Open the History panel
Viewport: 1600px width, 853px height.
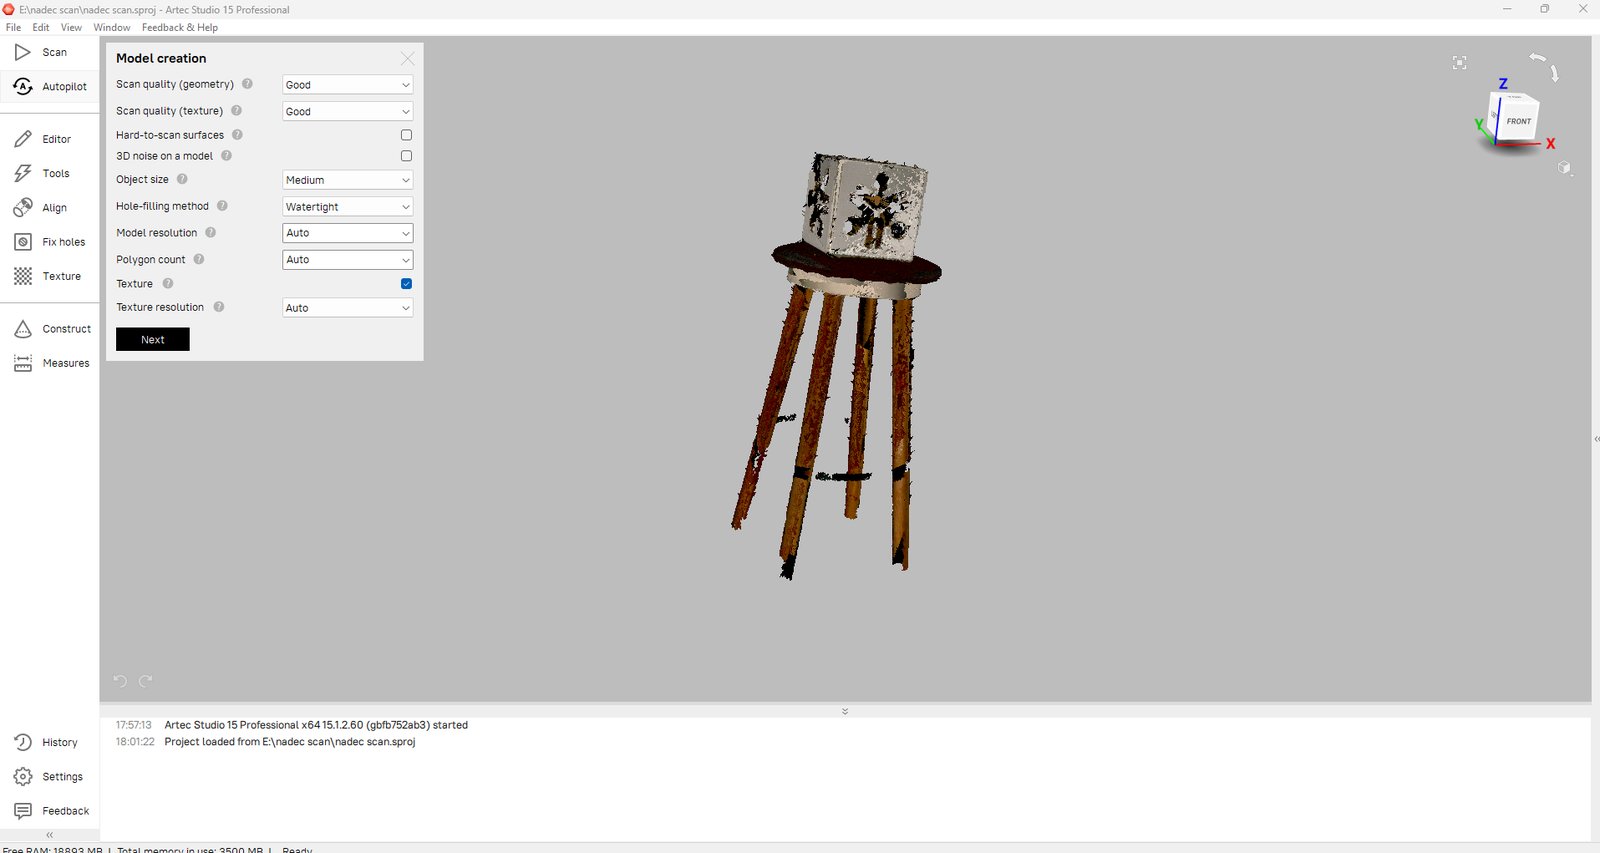click(49, 742)
